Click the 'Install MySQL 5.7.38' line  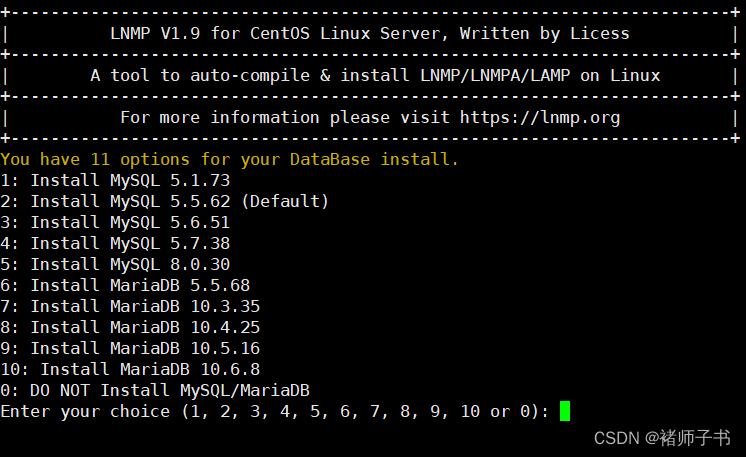pyautogui.click(x=115, y=243)
